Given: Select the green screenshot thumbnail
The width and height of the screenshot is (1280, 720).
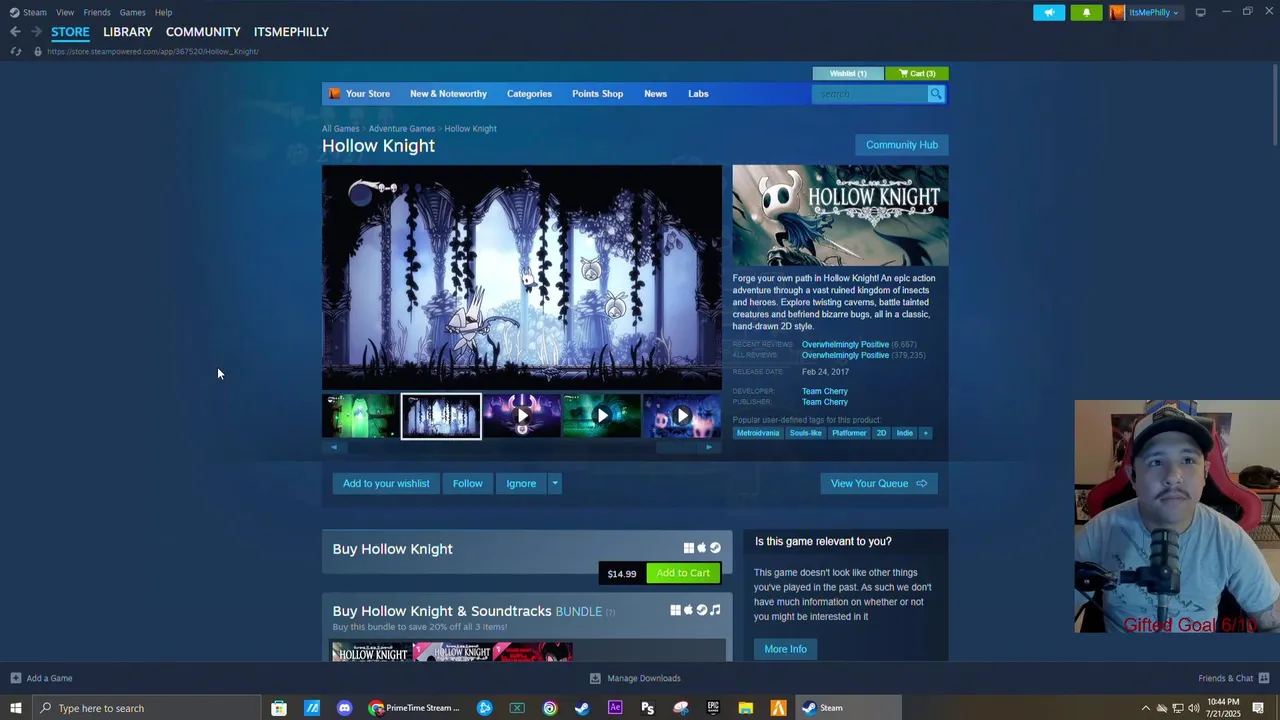Looking at the screenshot, I should pyautogui.click(x=360, y=416).
